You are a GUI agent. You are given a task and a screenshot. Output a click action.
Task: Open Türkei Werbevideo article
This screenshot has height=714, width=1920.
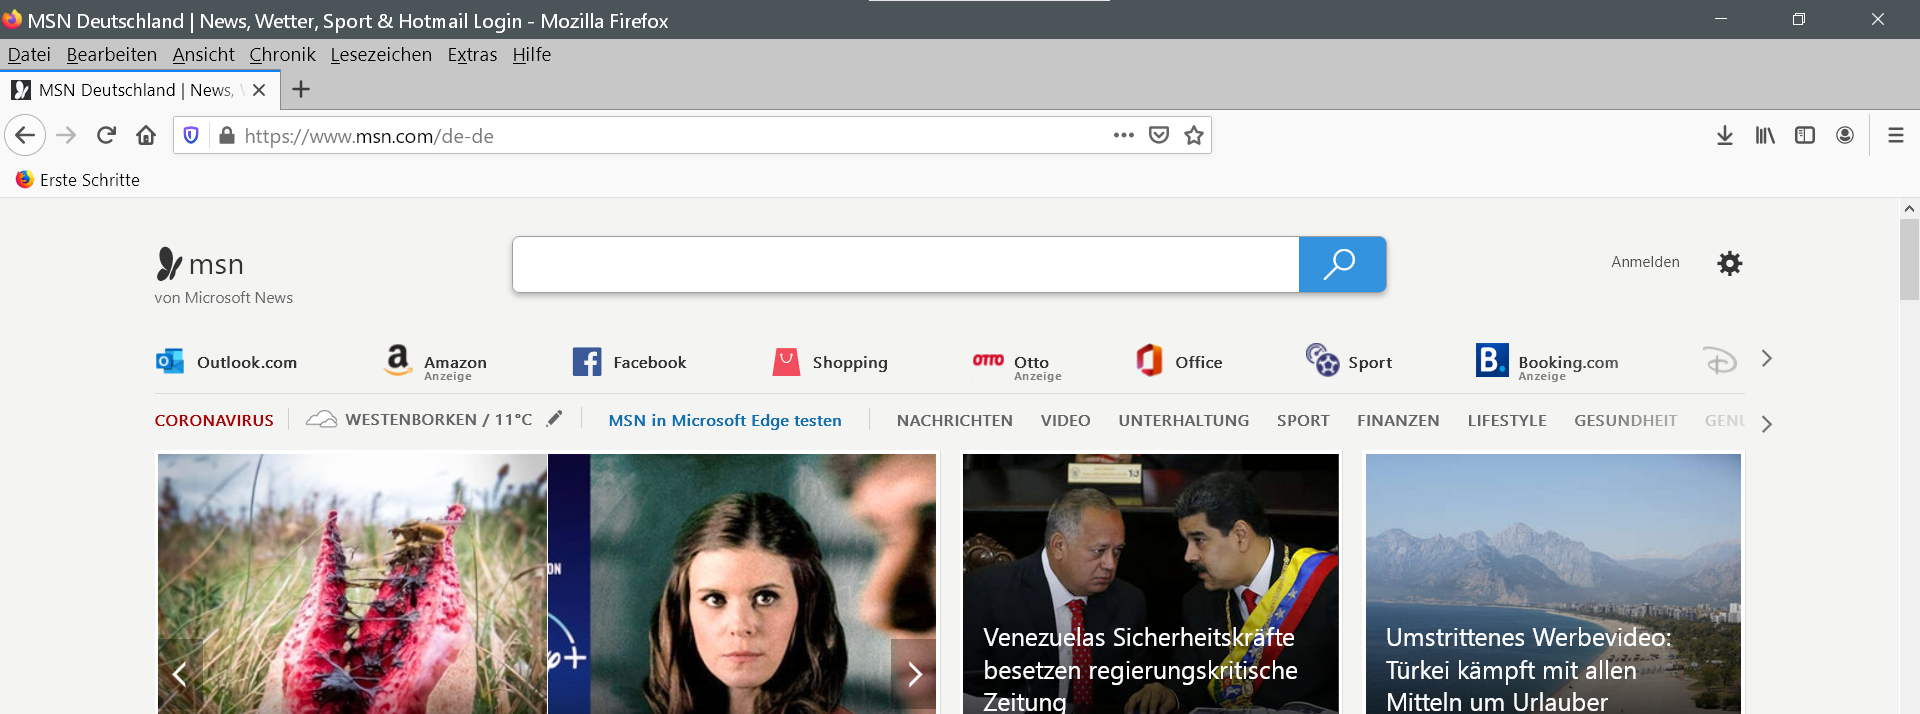[1553, 584]
